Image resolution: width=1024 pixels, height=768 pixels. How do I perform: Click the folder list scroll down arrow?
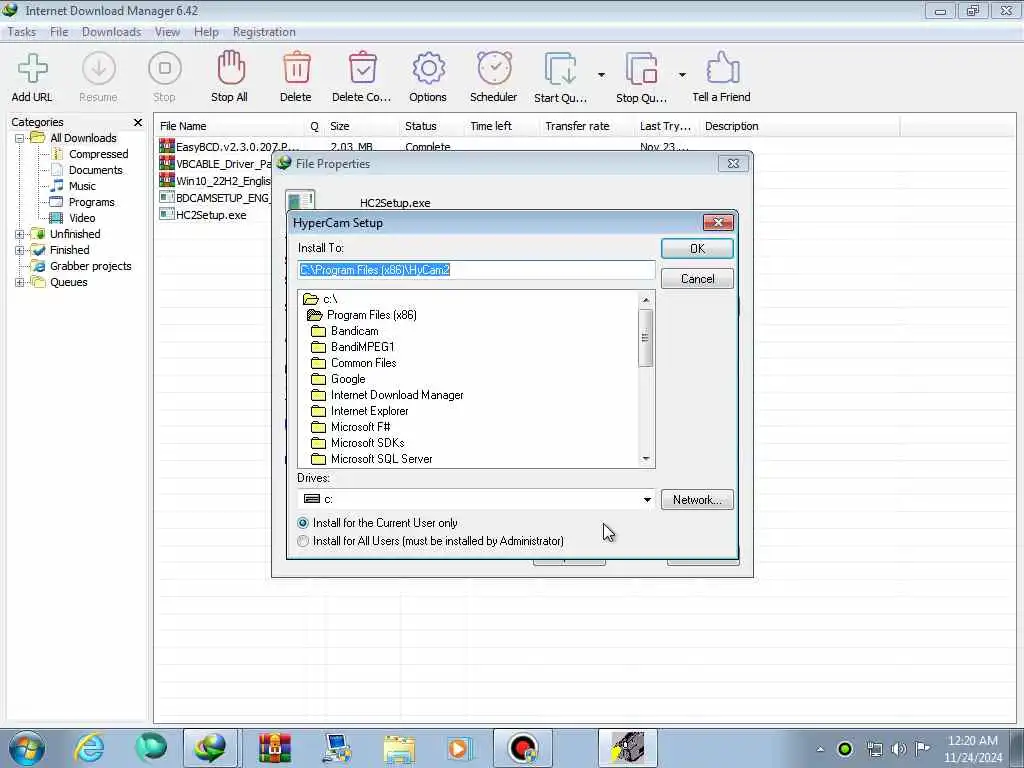coord(646,459)
